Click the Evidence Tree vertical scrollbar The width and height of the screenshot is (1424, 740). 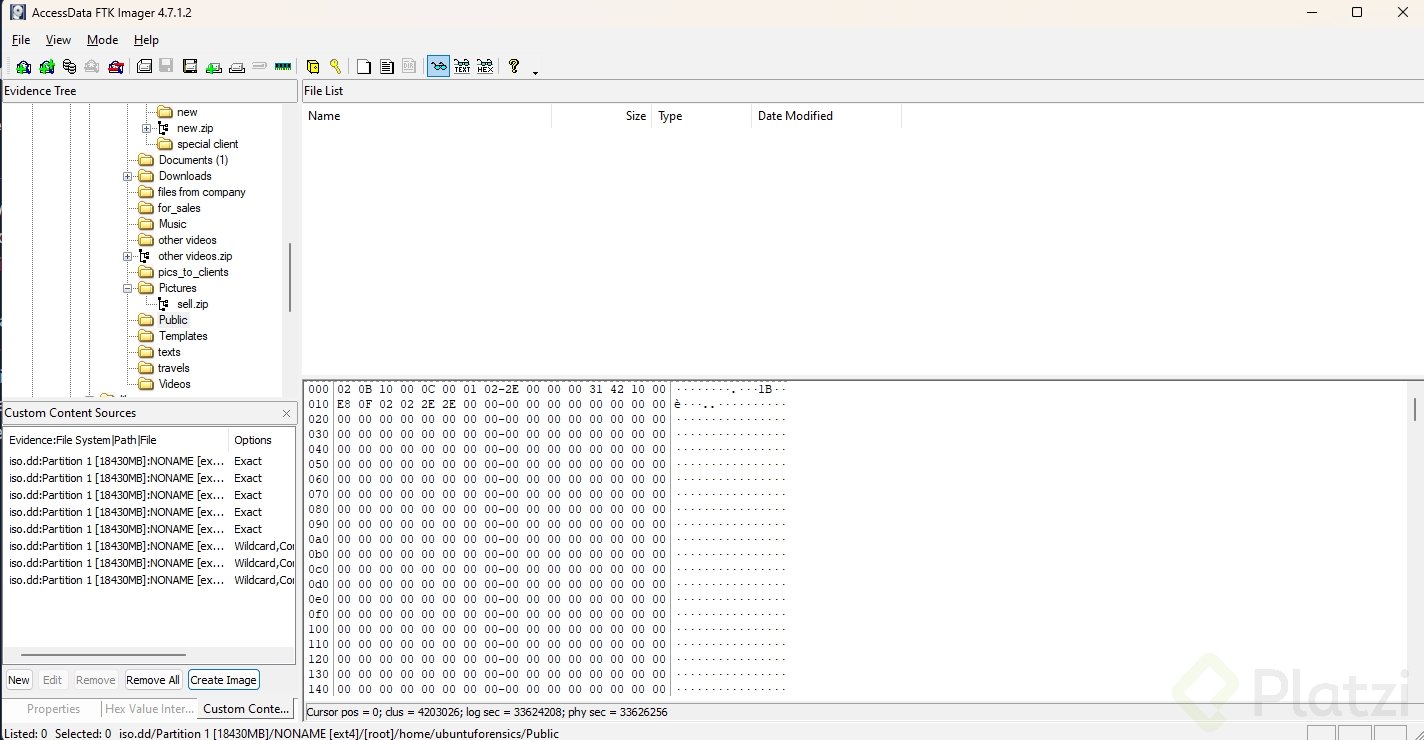pos(290,276)
